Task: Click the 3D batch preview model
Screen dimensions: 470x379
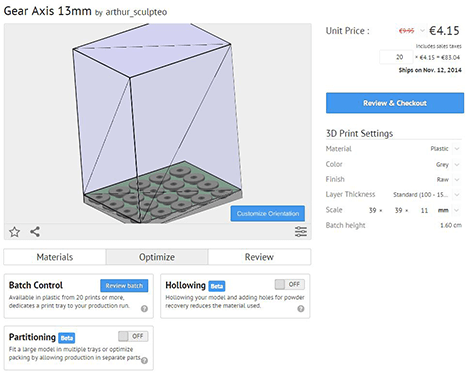Action: 157,123
